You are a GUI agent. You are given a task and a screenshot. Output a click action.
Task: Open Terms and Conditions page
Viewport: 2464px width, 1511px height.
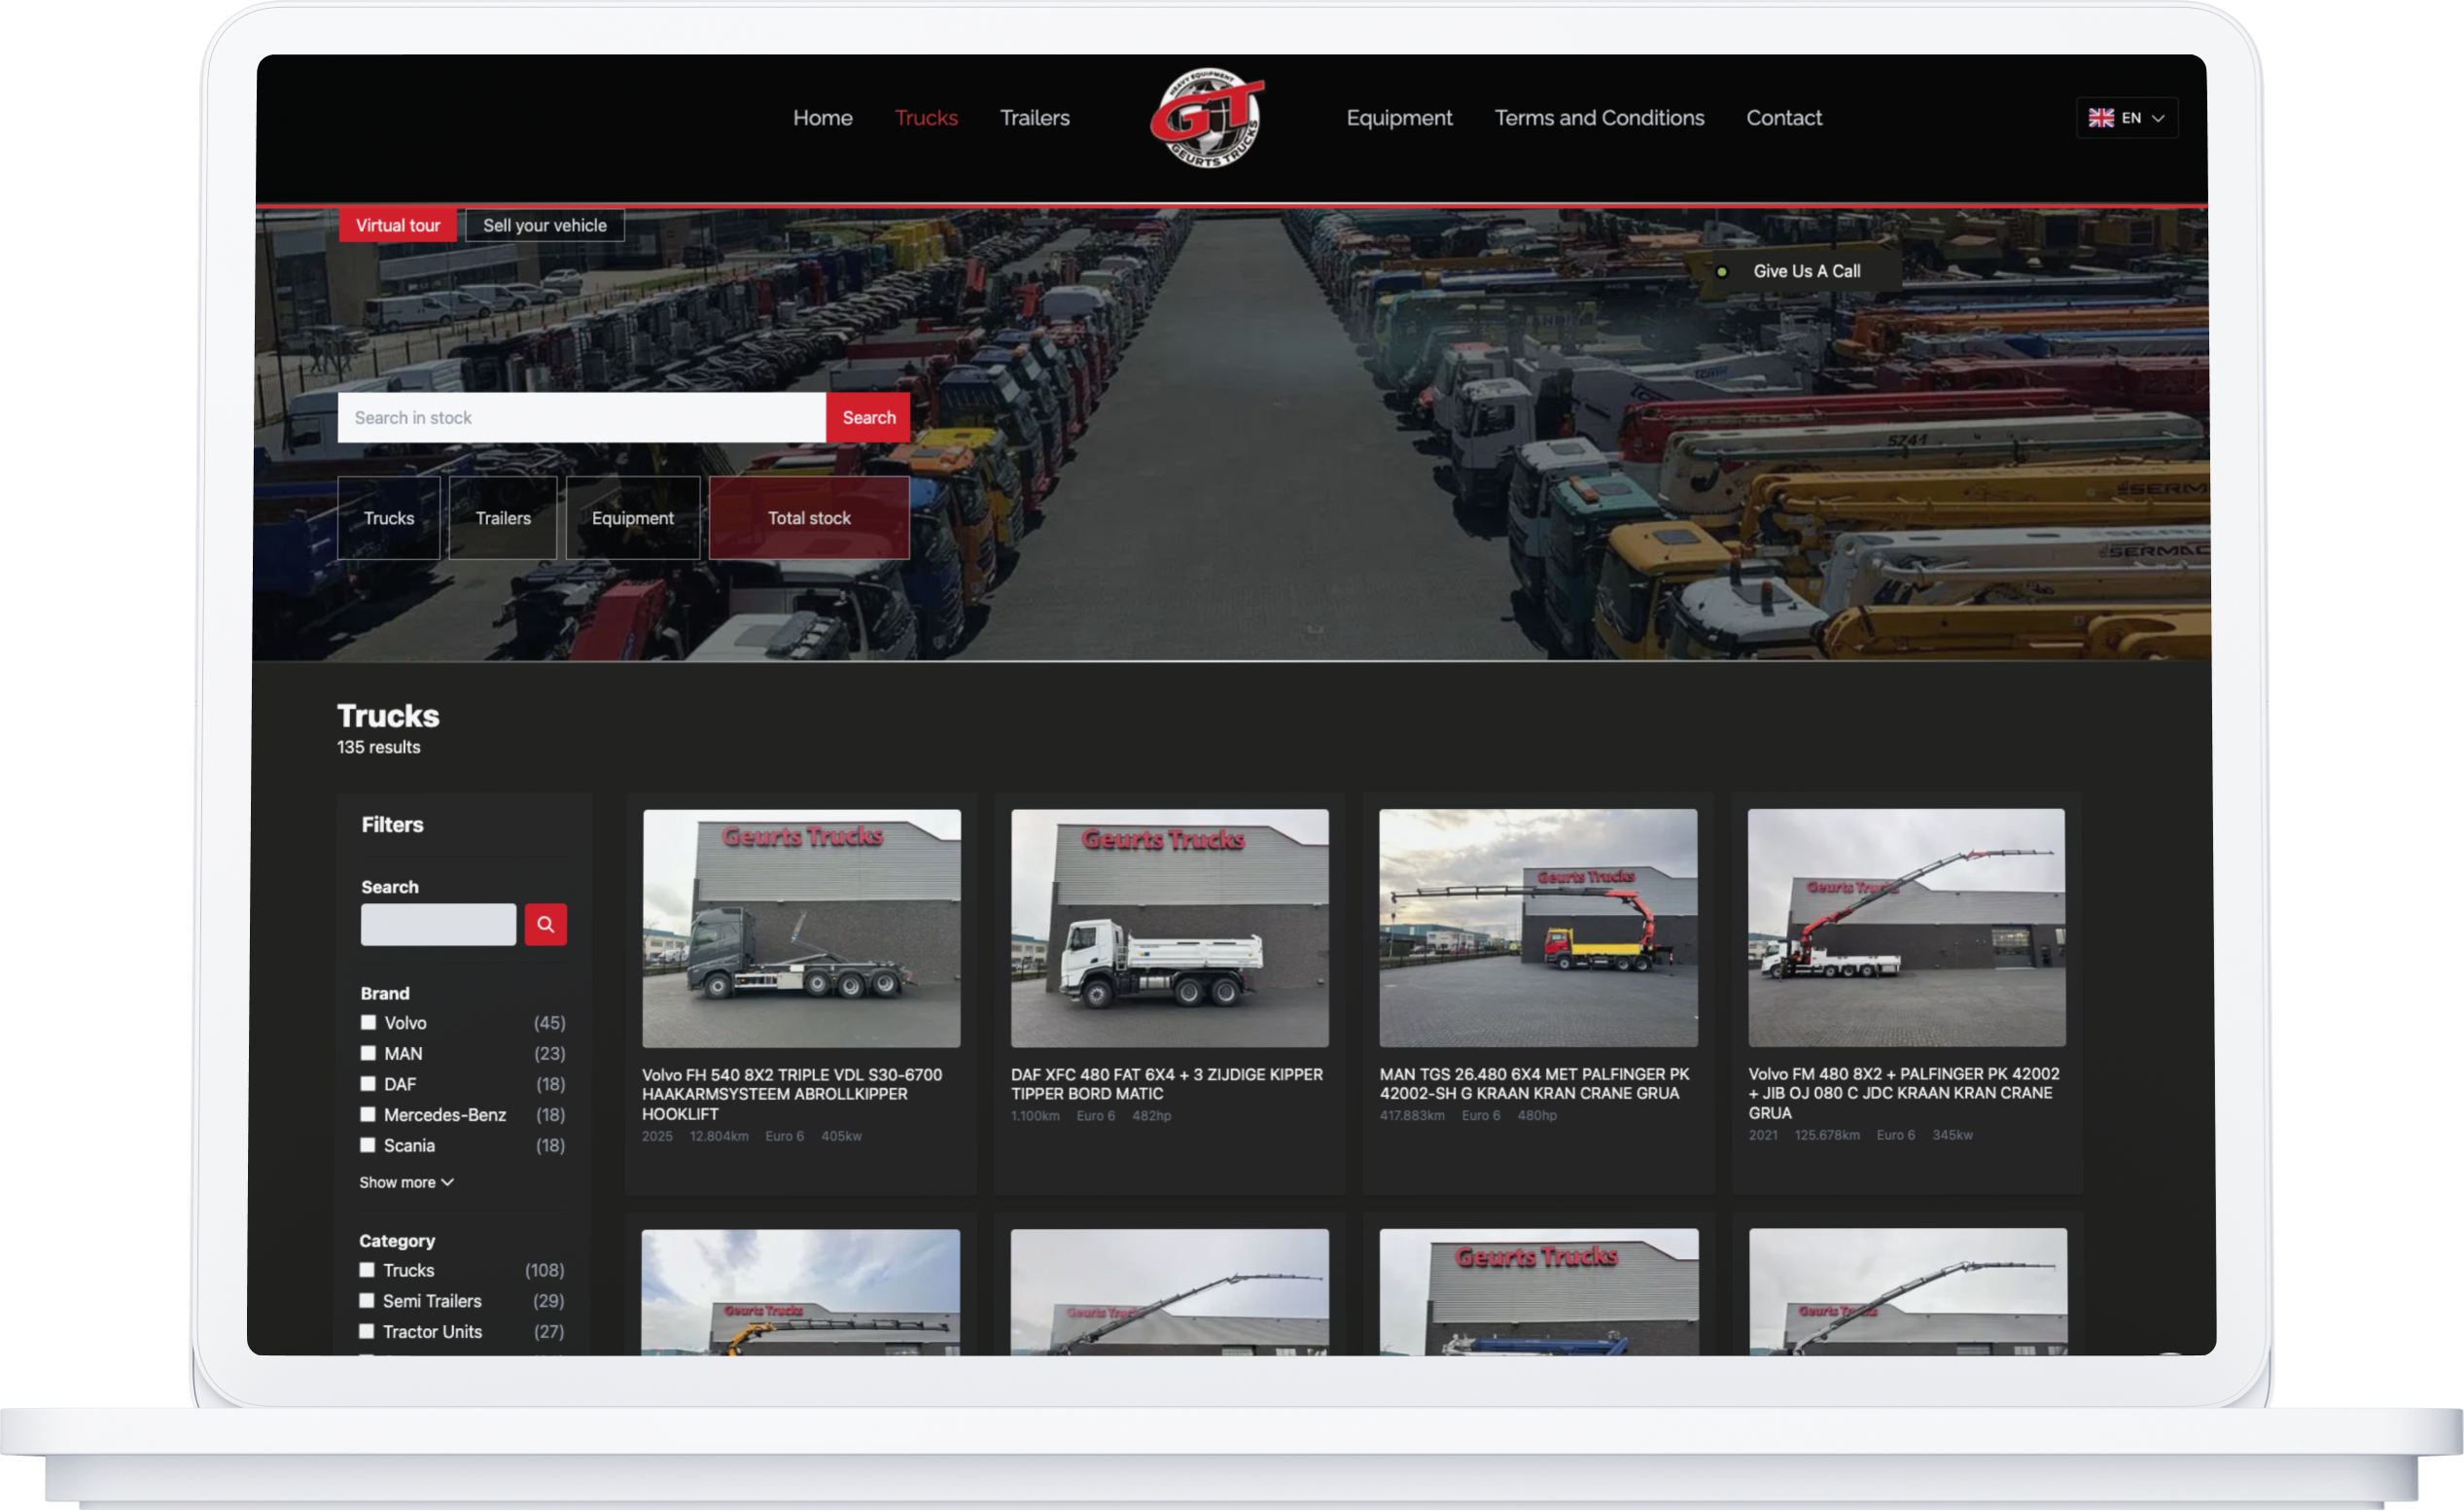point(1599,118)
